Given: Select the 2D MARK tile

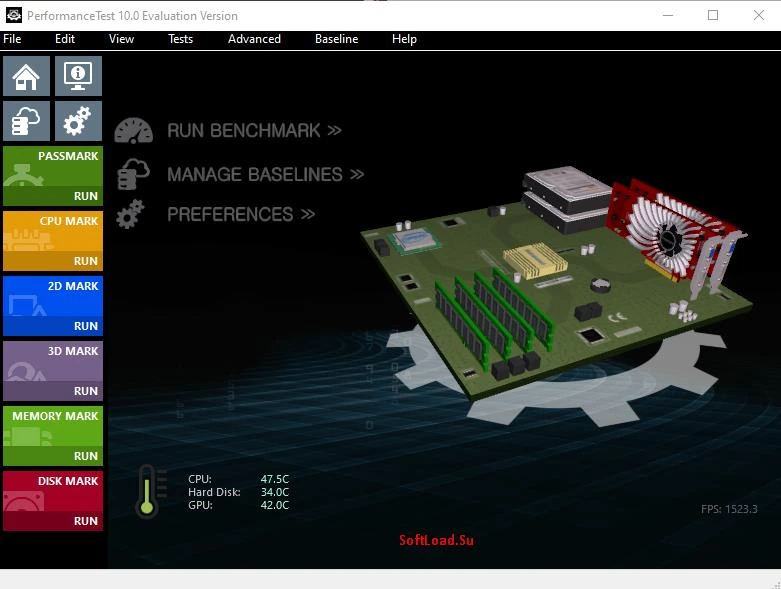Looking at the screenshot, I should (x=53, y=297).
